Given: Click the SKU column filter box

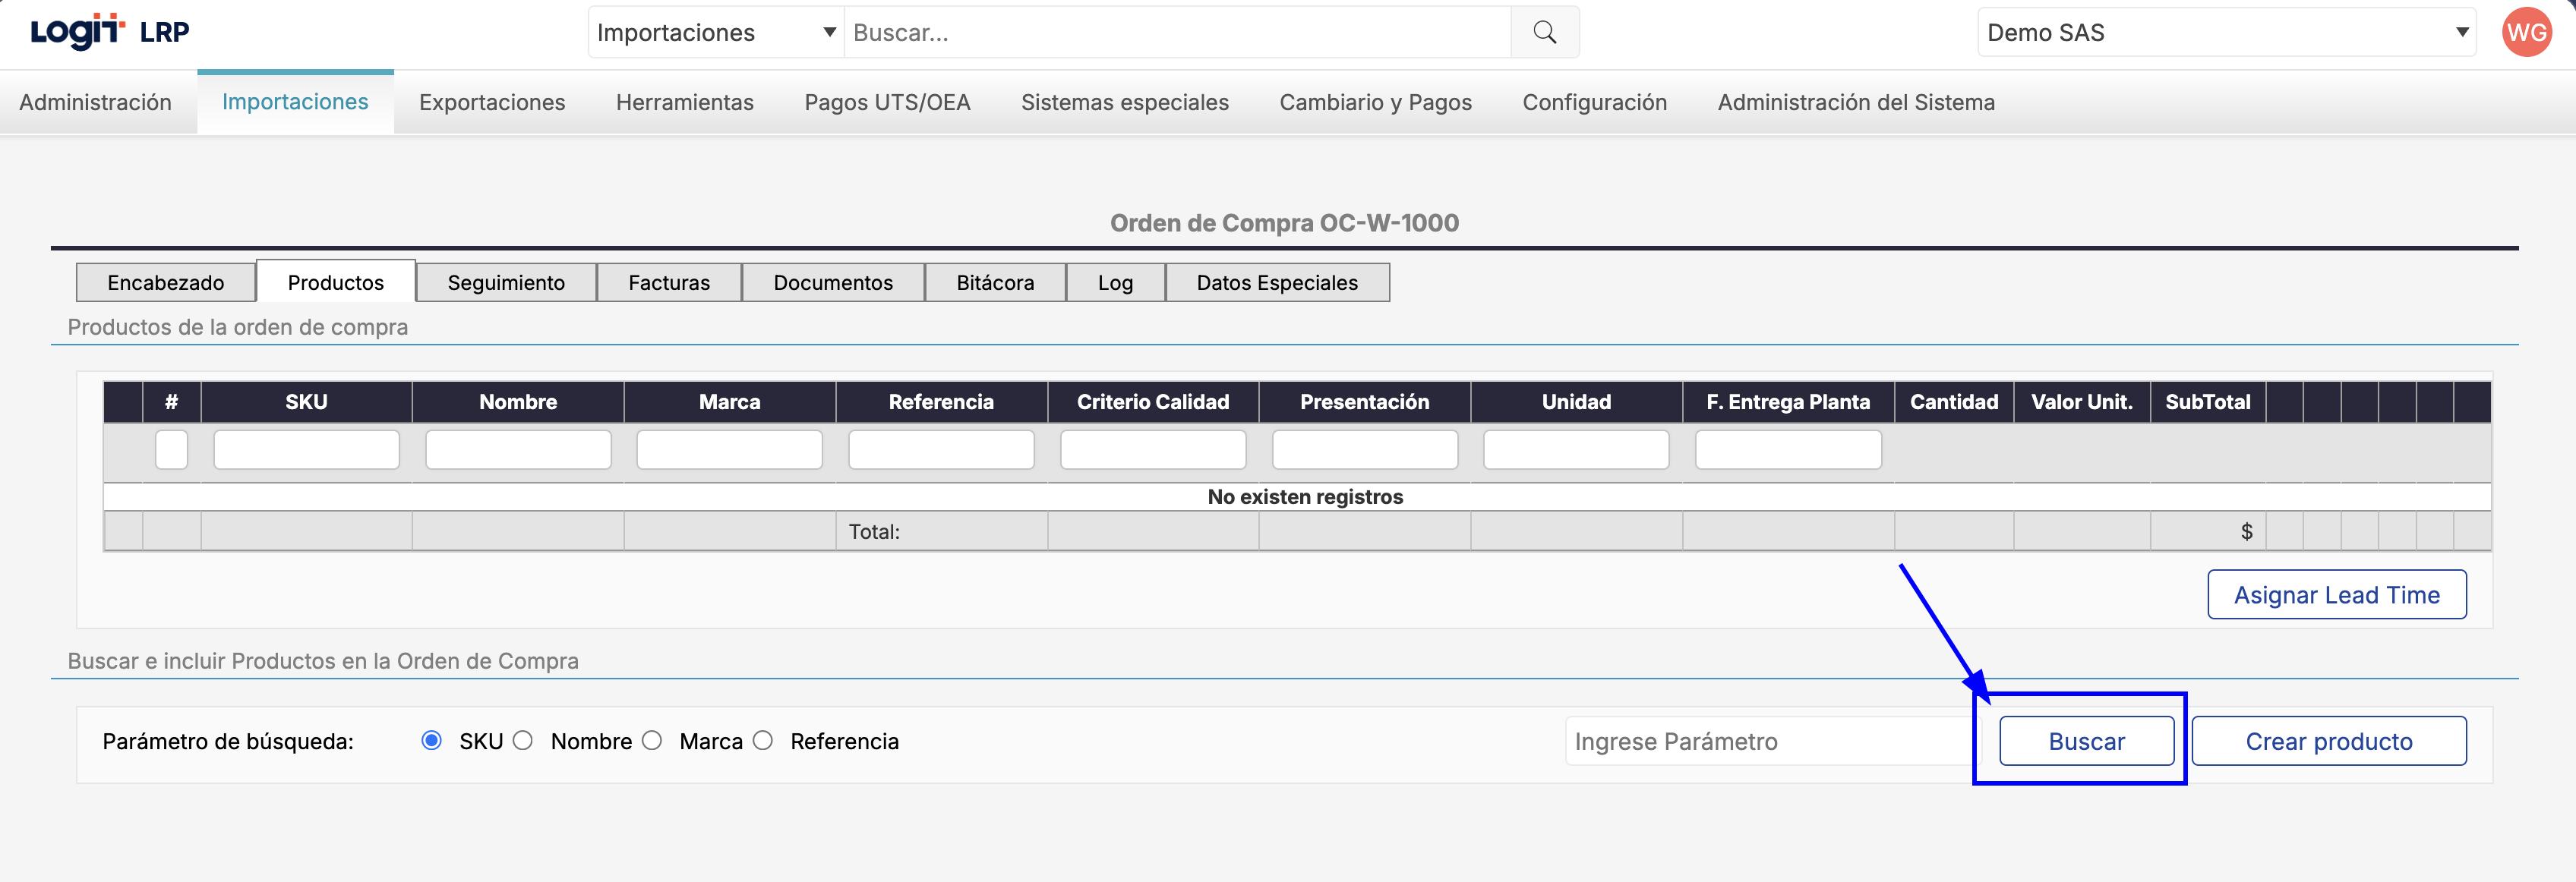Looking at the screenshot, I should [306, 450].
